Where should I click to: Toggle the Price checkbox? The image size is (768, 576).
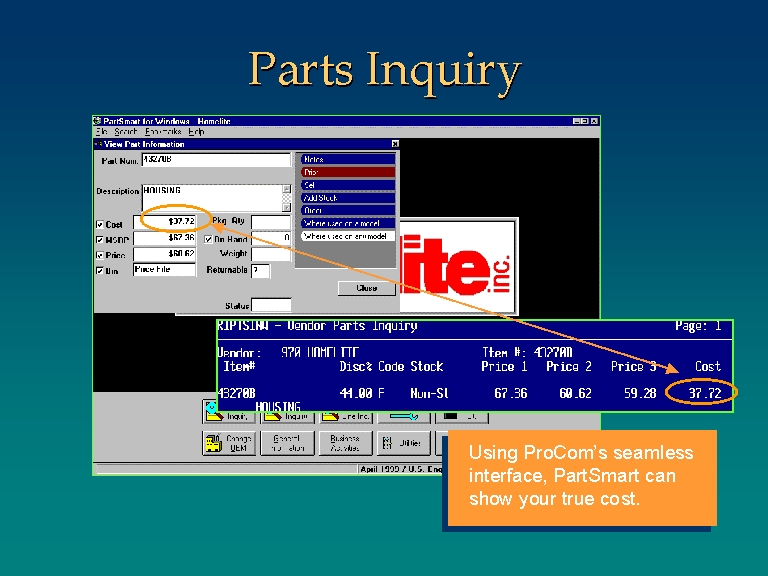pyautogui.click(x=100, y=255)
